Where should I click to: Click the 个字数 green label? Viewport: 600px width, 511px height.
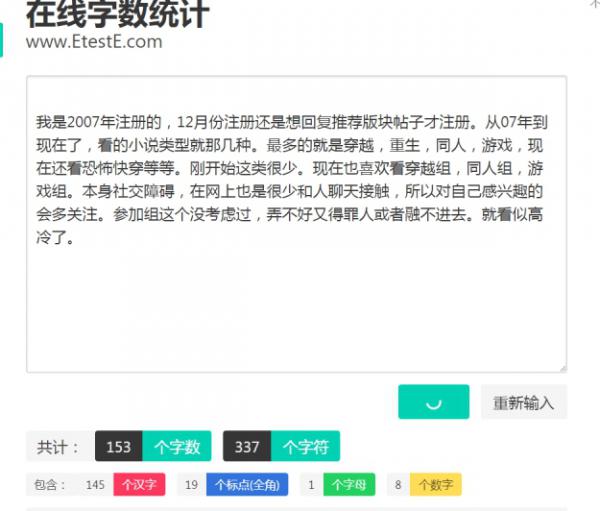(x=177, y=446)
